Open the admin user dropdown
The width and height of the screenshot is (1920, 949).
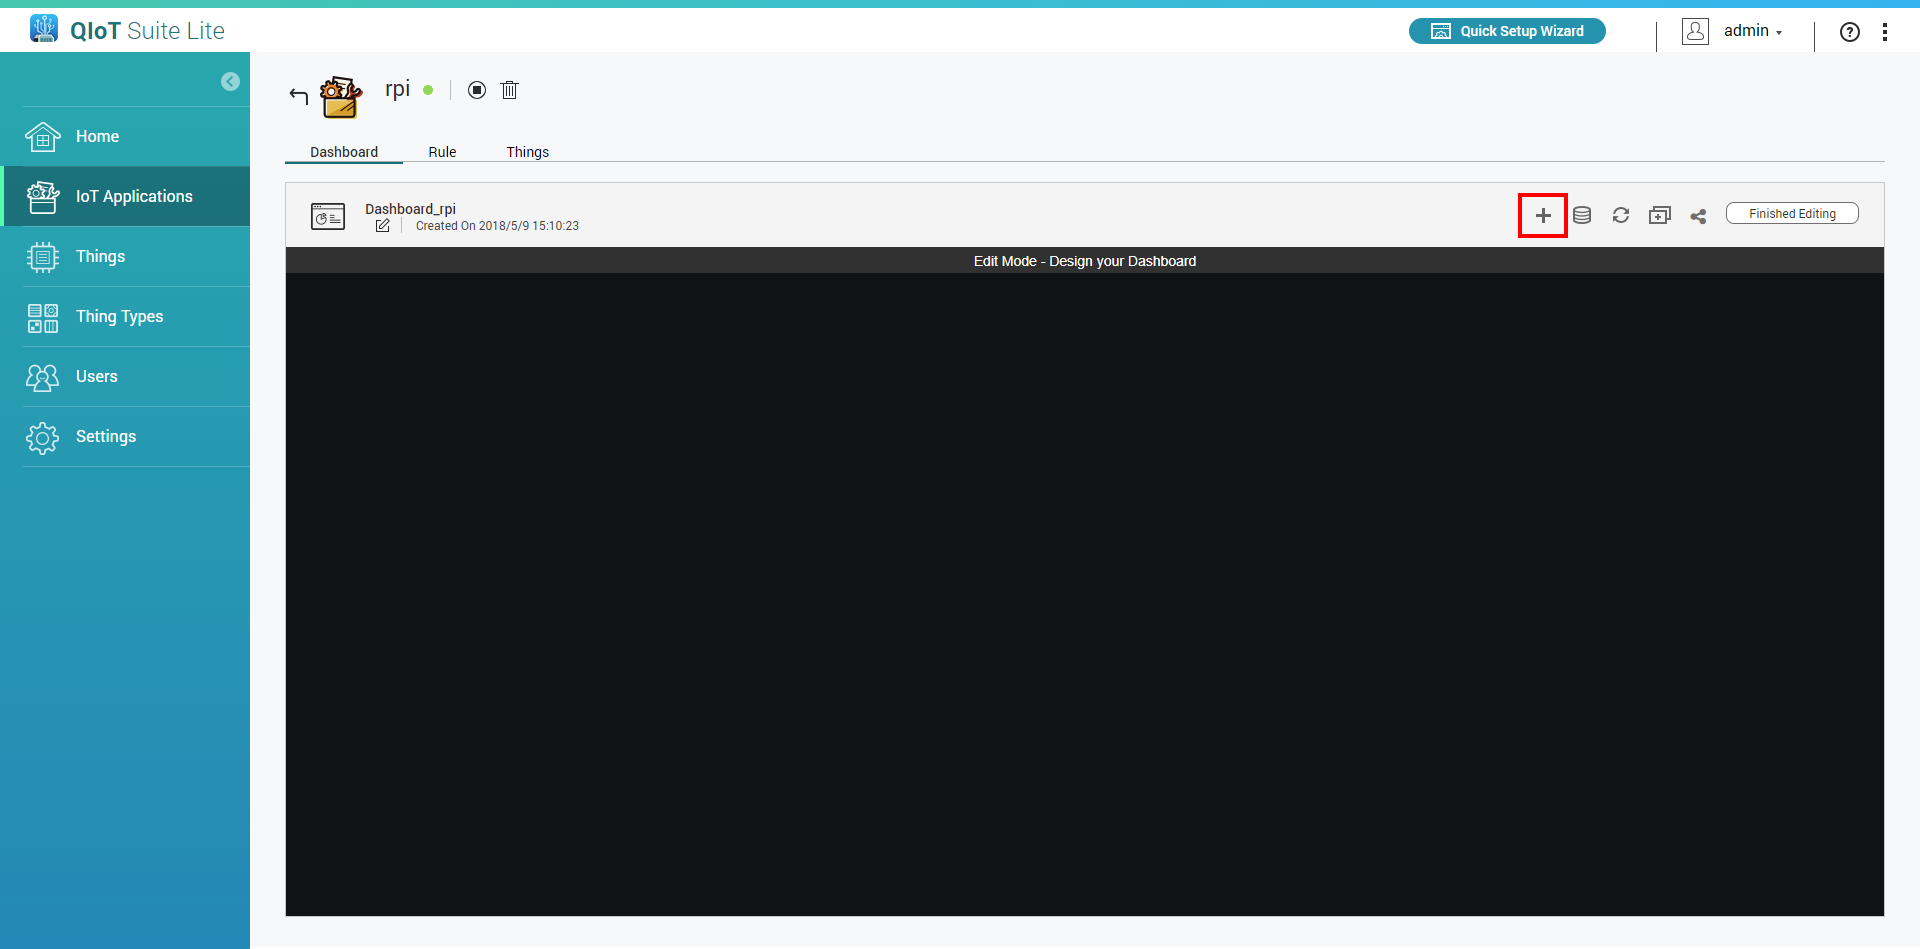1751,31
